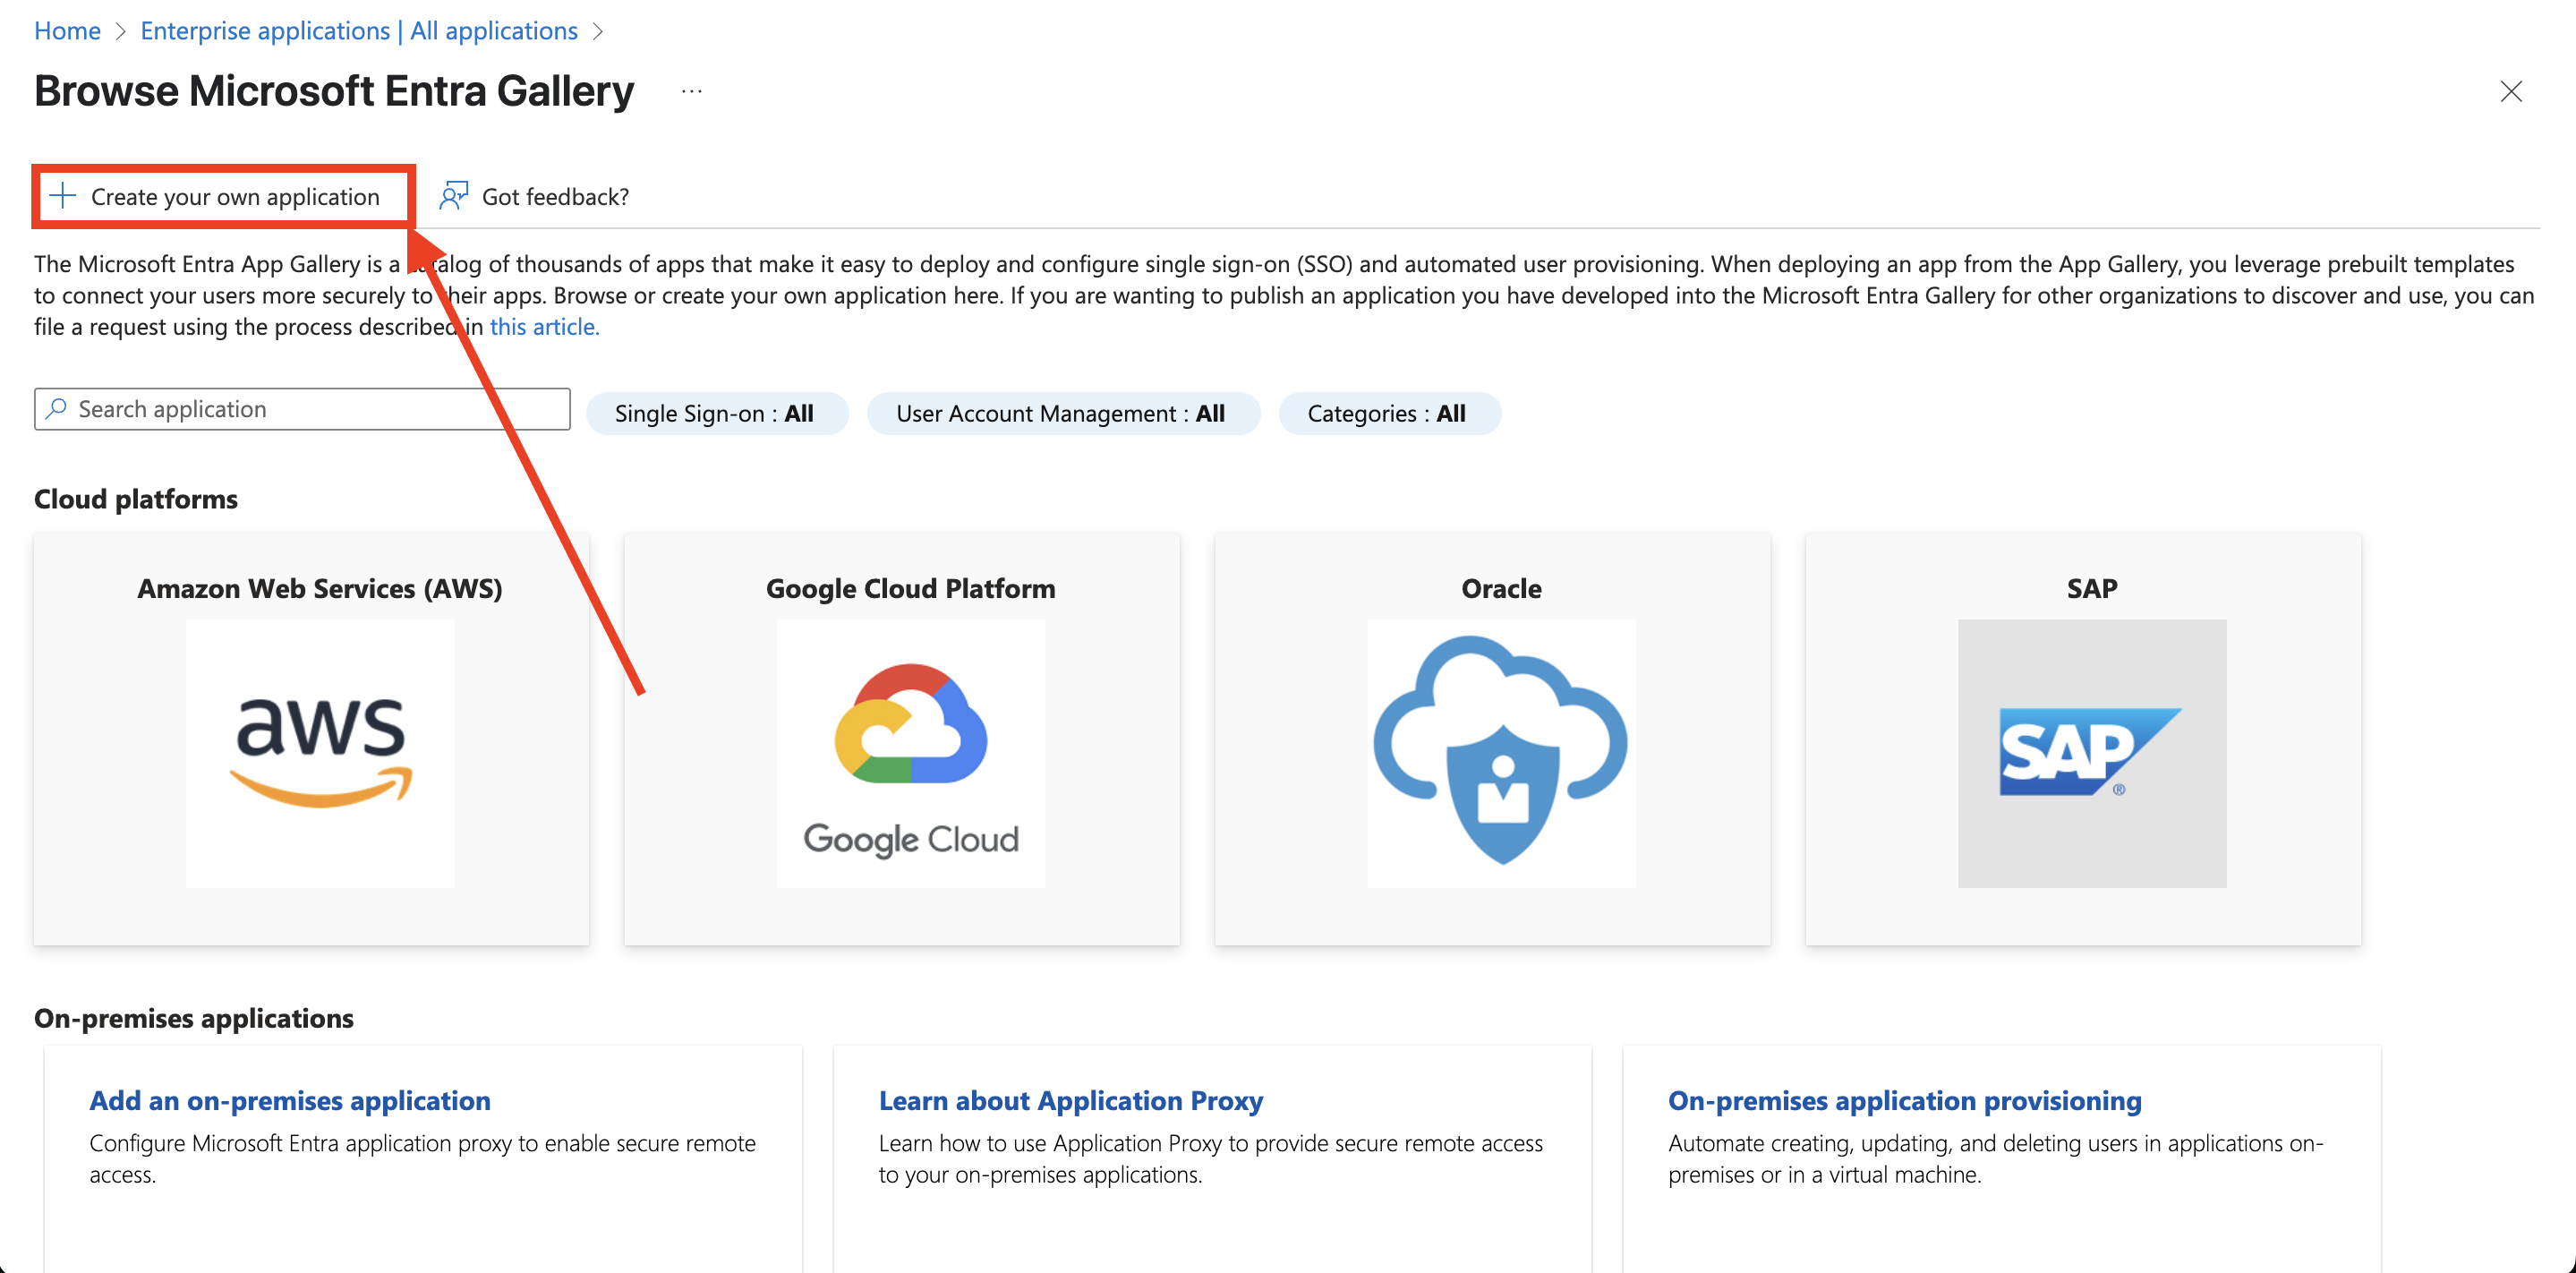
Task: Close the Browse Microsoft Entra Gallery pane
Action: [x=2512, y=91]
